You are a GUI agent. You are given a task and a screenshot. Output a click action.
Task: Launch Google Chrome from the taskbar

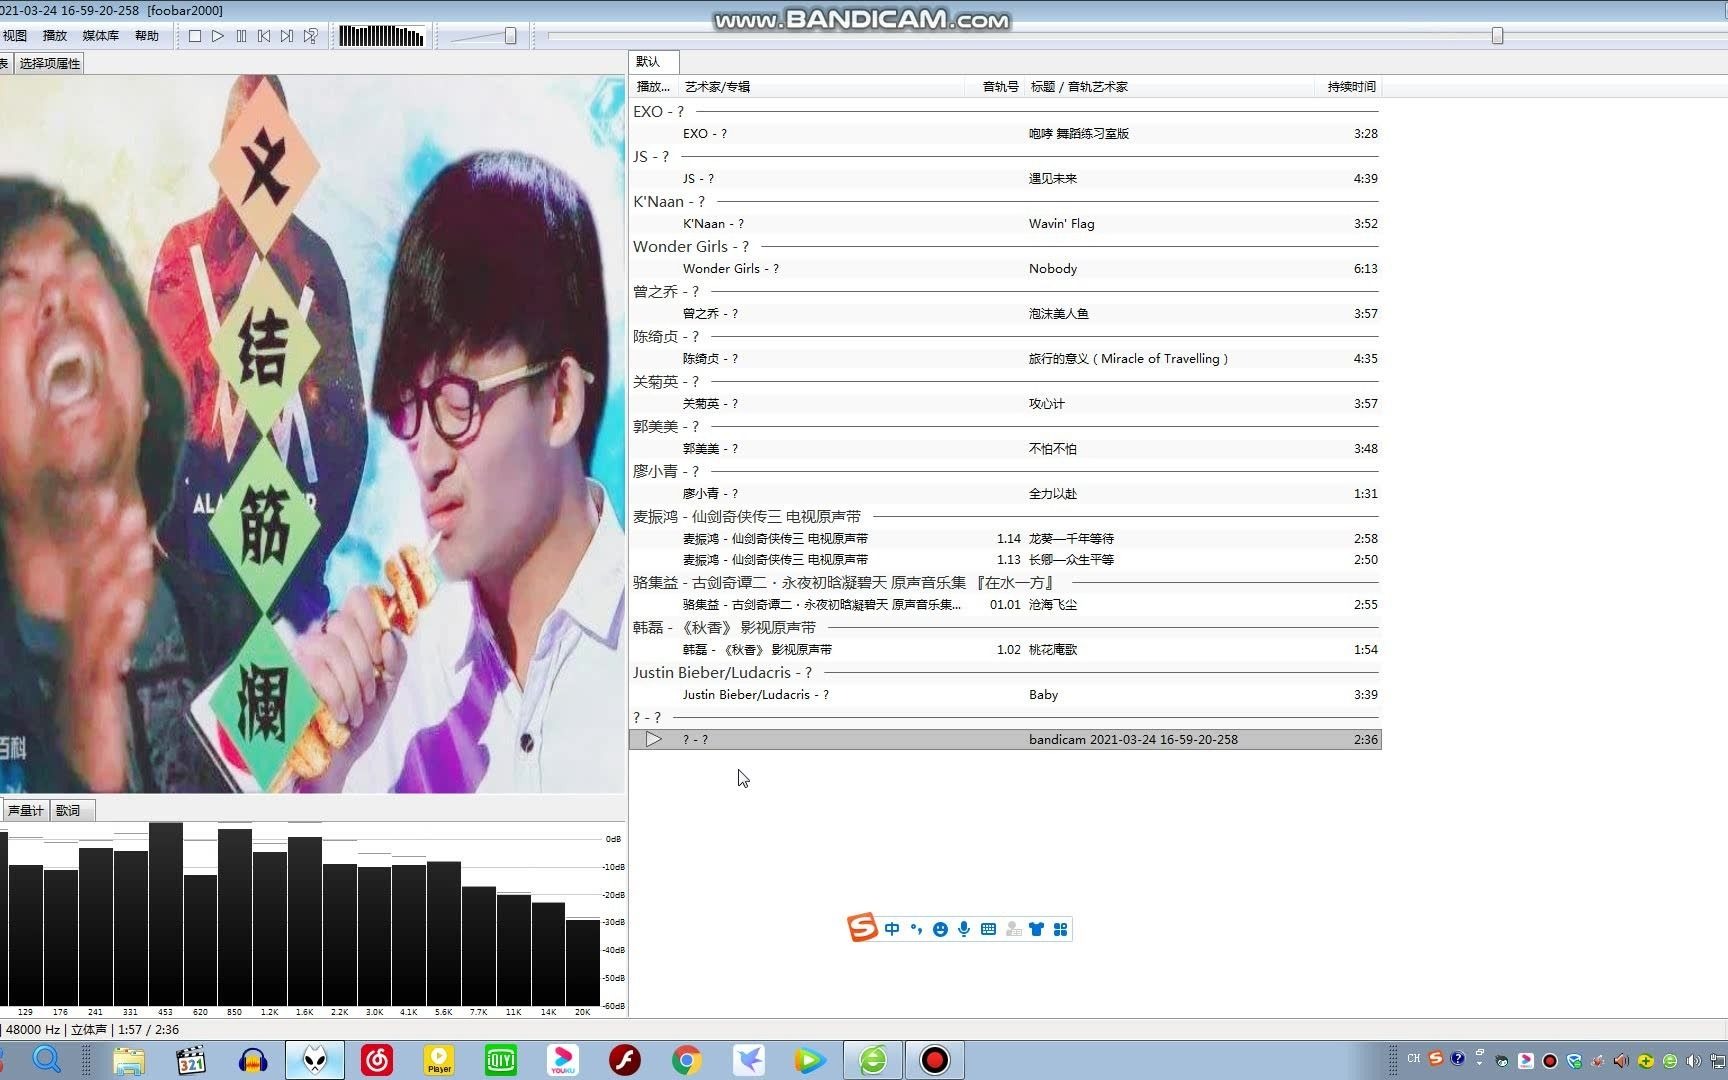tap(687, 1060)
